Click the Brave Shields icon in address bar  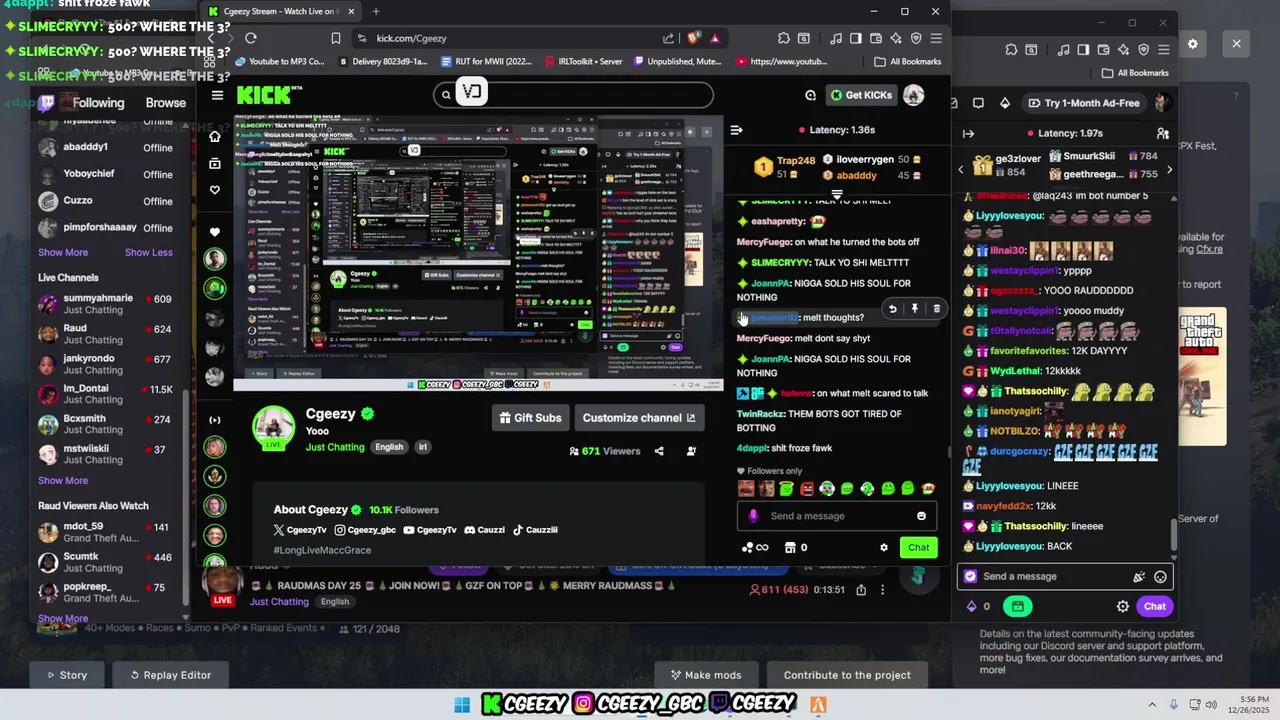click(694, 38)
